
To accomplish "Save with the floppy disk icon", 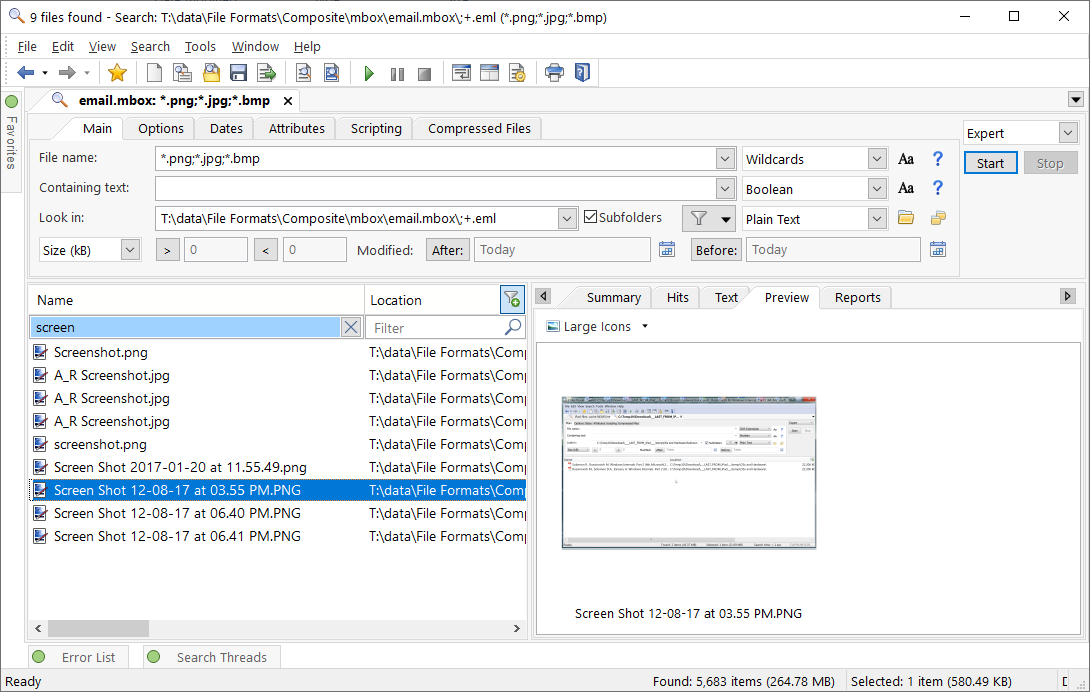I will click(x=238, y=72).
